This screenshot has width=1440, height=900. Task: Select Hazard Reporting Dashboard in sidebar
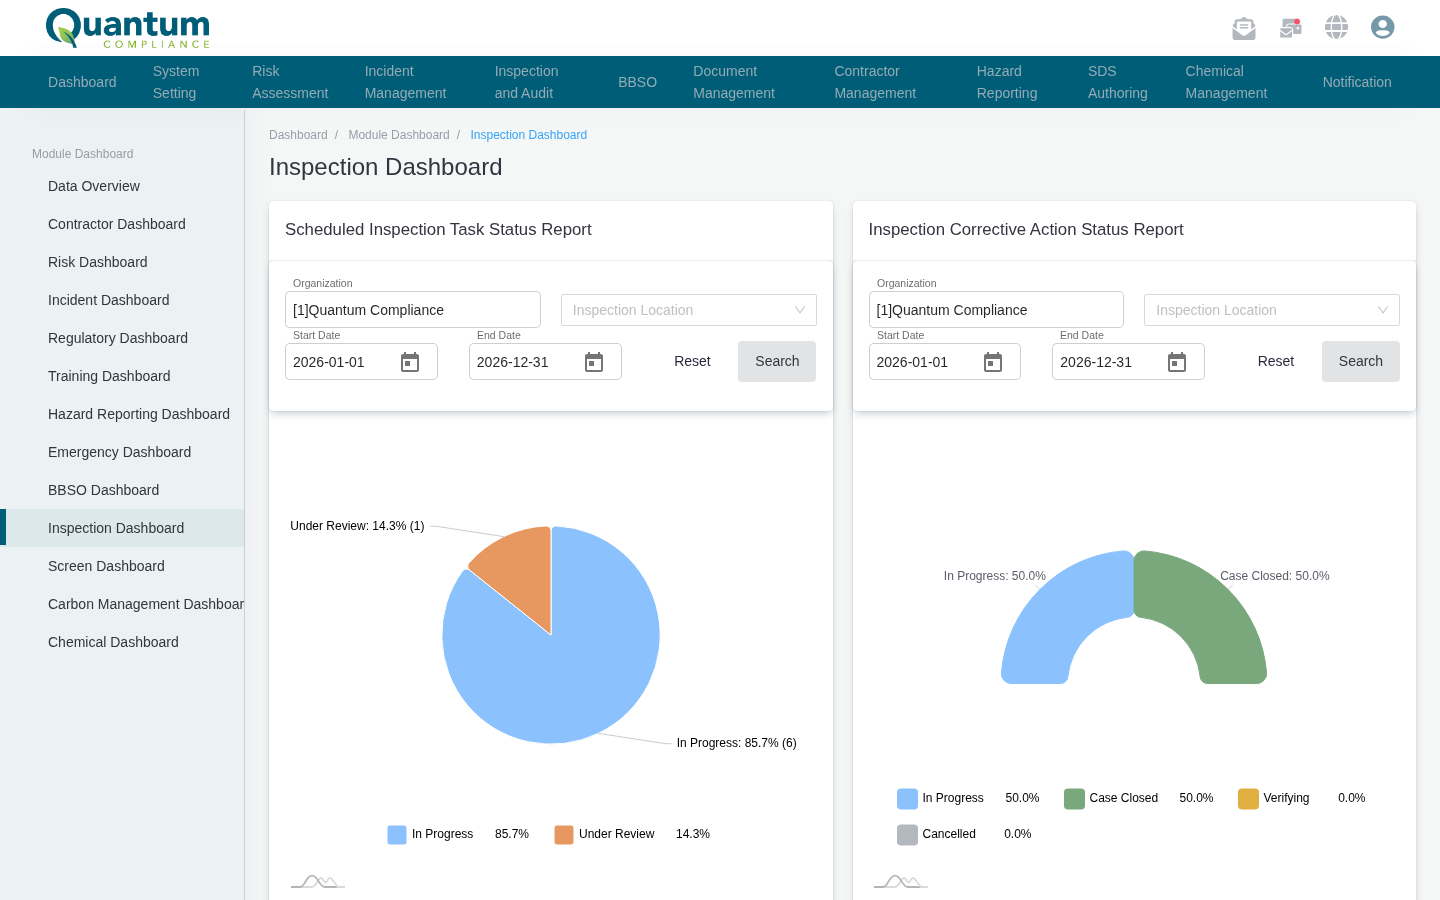pyautogui.click(x=122, y=414)
